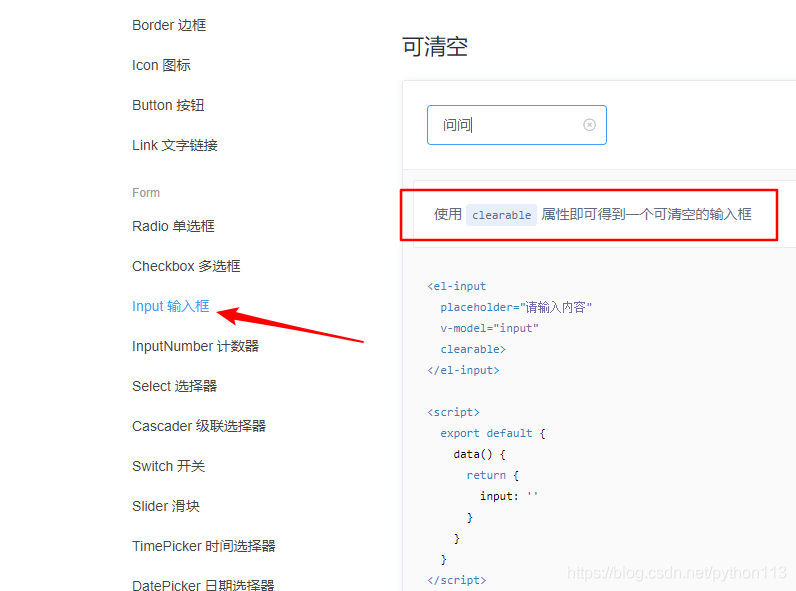Screen dimensions: 796x591
Task: Click inside the clearable text input field
Action: point(517,125)
